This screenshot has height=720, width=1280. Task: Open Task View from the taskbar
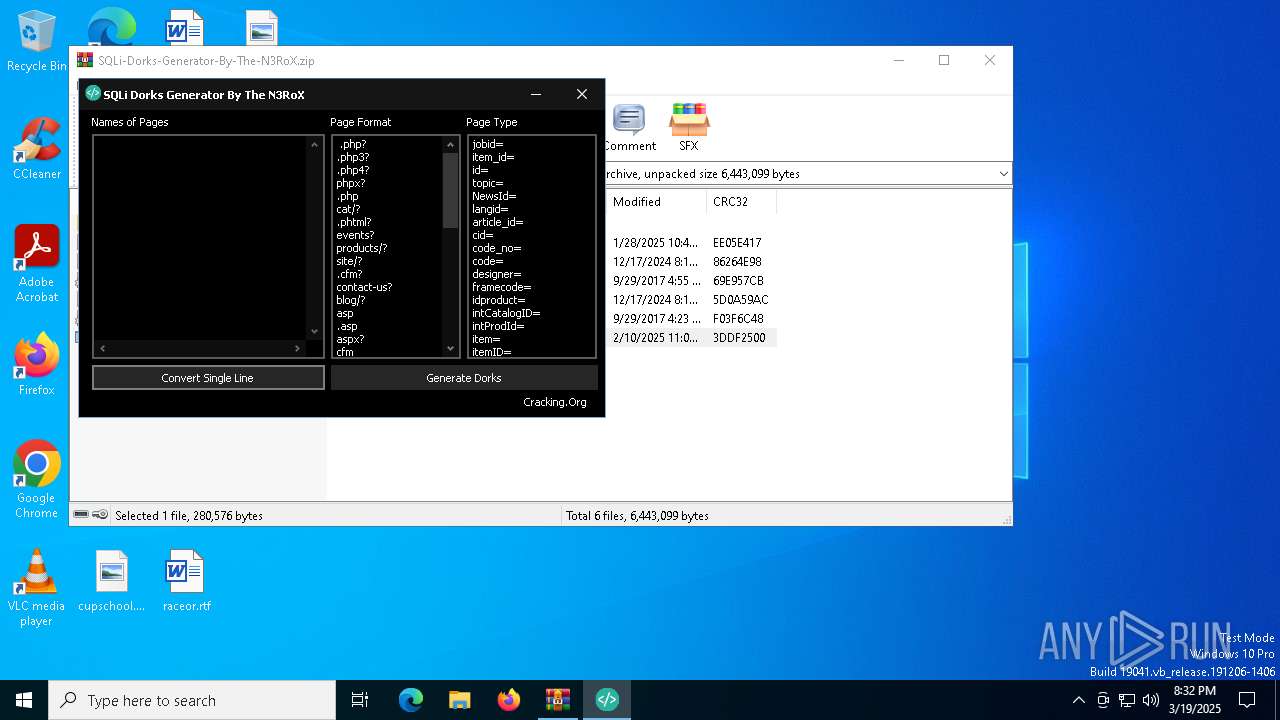360,700
